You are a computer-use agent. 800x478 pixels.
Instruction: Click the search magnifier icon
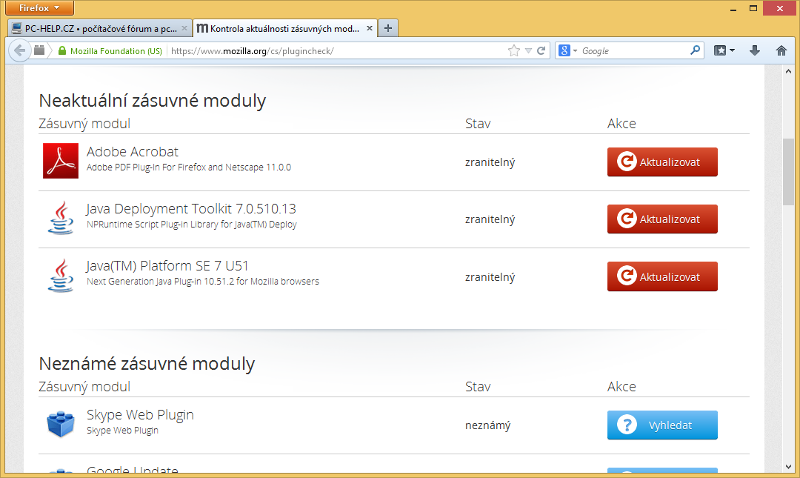(x=696, y=50)
